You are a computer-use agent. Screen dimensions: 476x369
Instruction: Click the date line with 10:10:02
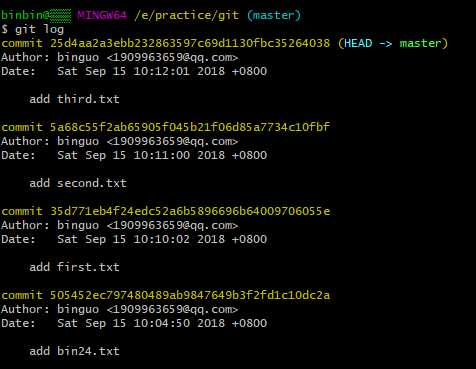[134, 239]
